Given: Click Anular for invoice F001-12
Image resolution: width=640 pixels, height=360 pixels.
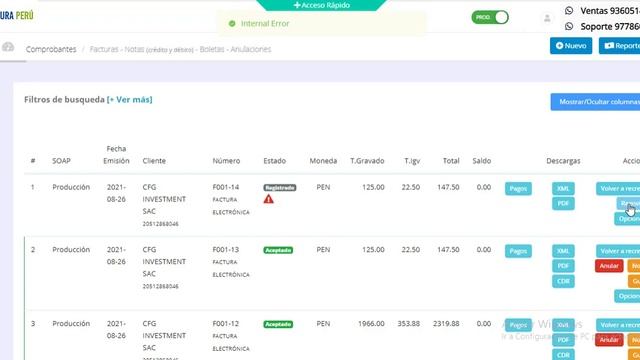Looking at the screenshot, I should tap(609, 340).
